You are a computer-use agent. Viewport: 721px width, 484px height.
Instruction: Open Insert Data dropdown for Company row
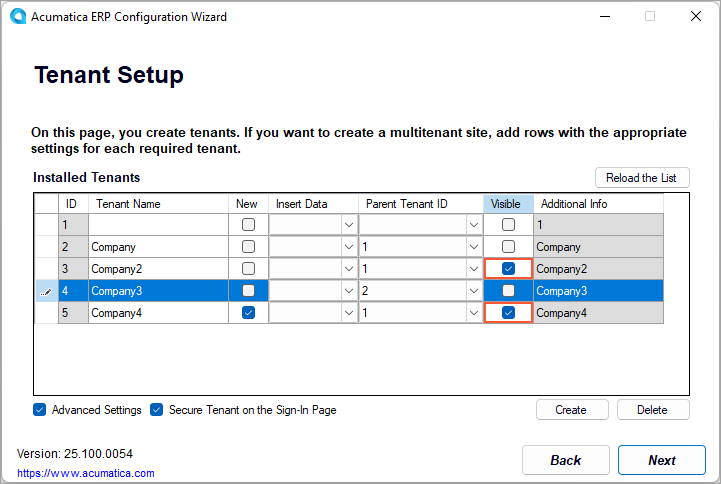[x=349, y=247]
